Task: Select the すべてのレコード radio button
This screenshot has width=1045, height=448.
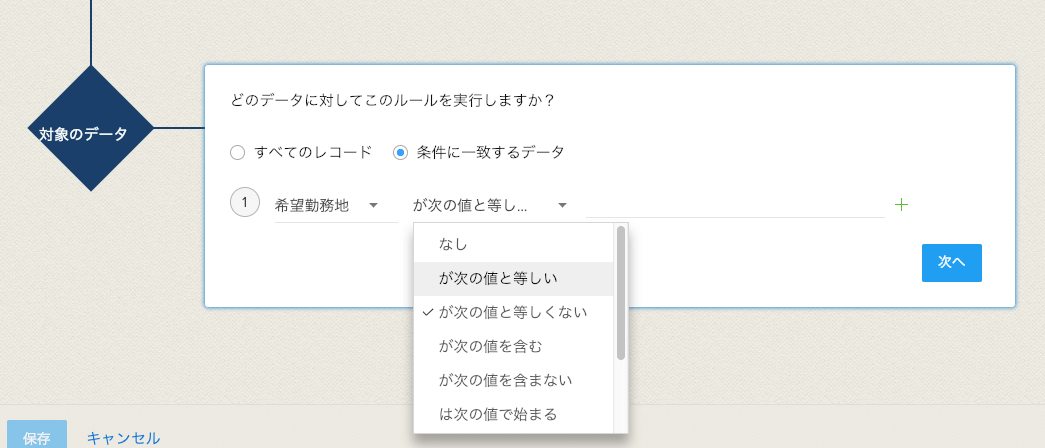Action: click(x=237, y=153)
